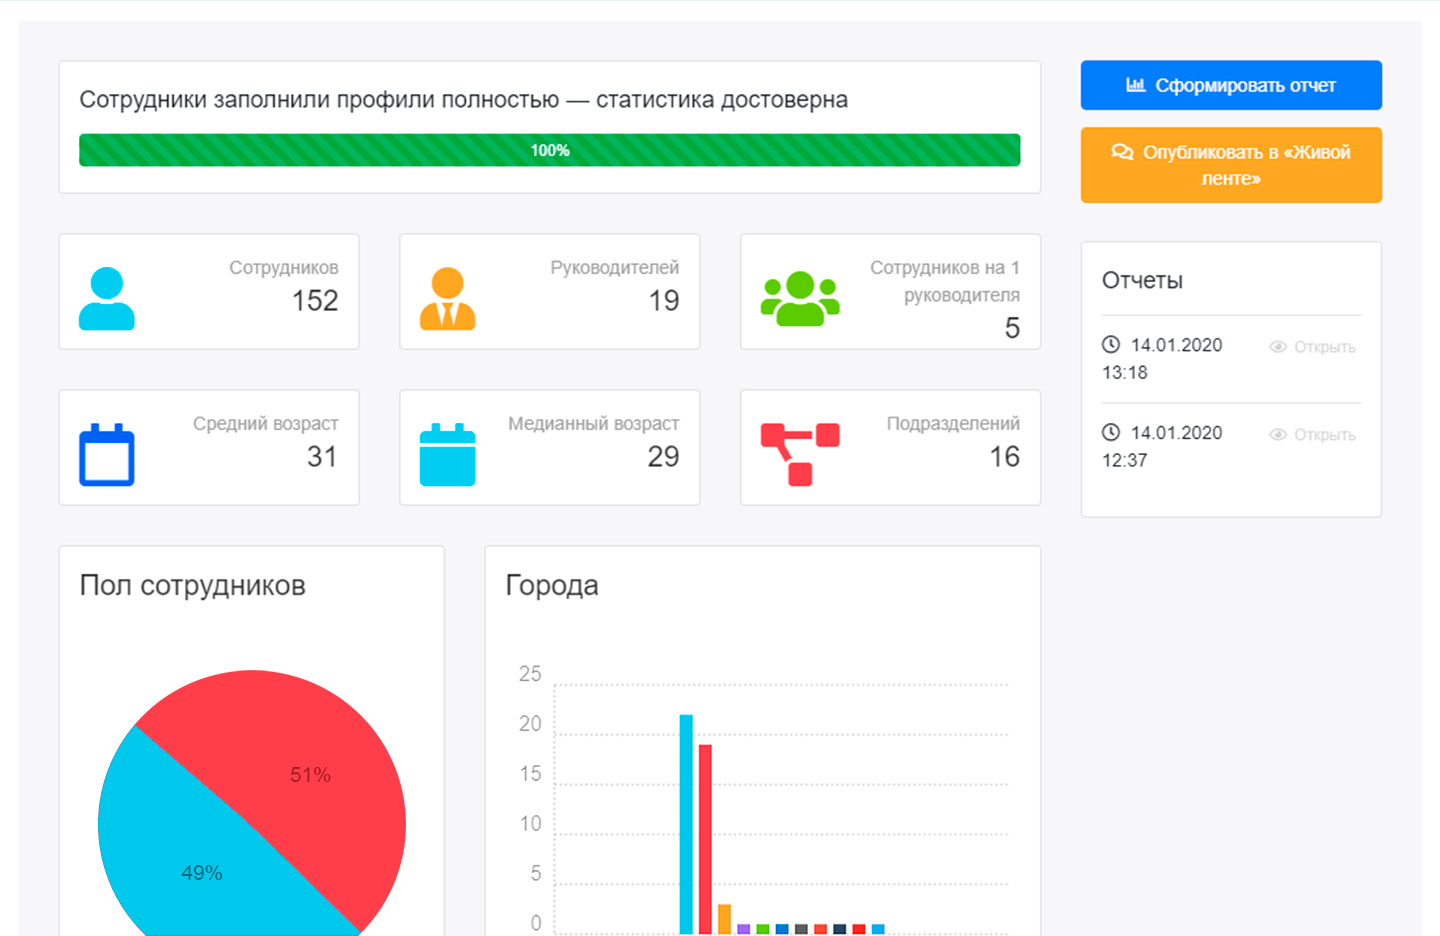Click the eye icon for the 13:18 report

click(x=1278, y=347)
